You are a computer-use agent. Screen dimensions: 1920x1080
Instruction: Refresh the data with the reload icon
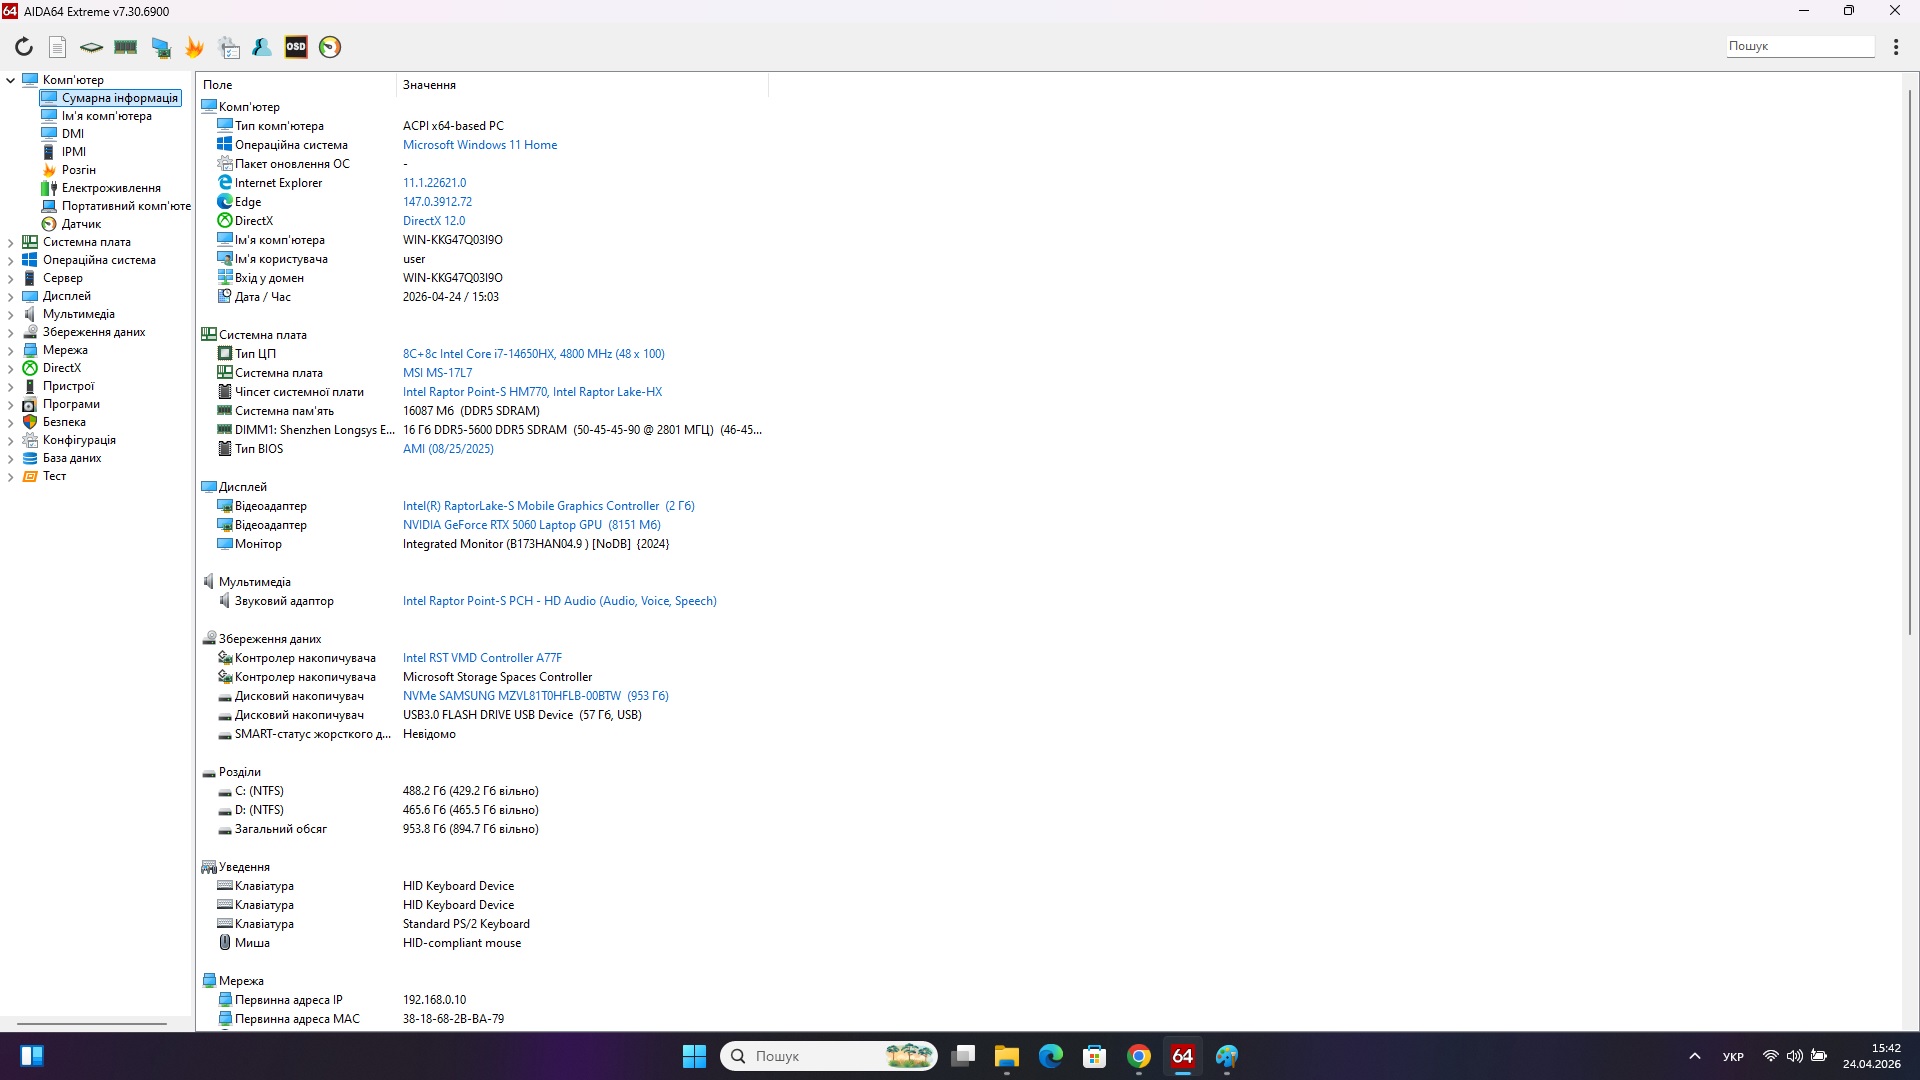[x=24, y=47]
